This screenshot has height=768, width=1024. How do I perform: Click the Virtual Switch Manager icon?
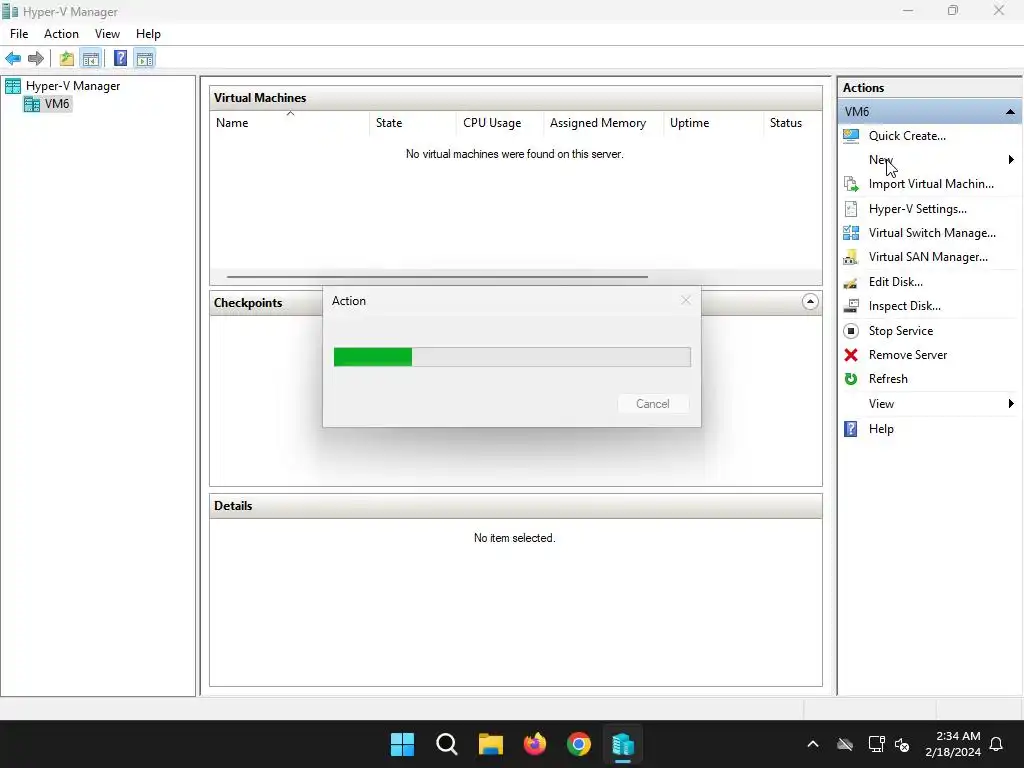tap(851, 232)
